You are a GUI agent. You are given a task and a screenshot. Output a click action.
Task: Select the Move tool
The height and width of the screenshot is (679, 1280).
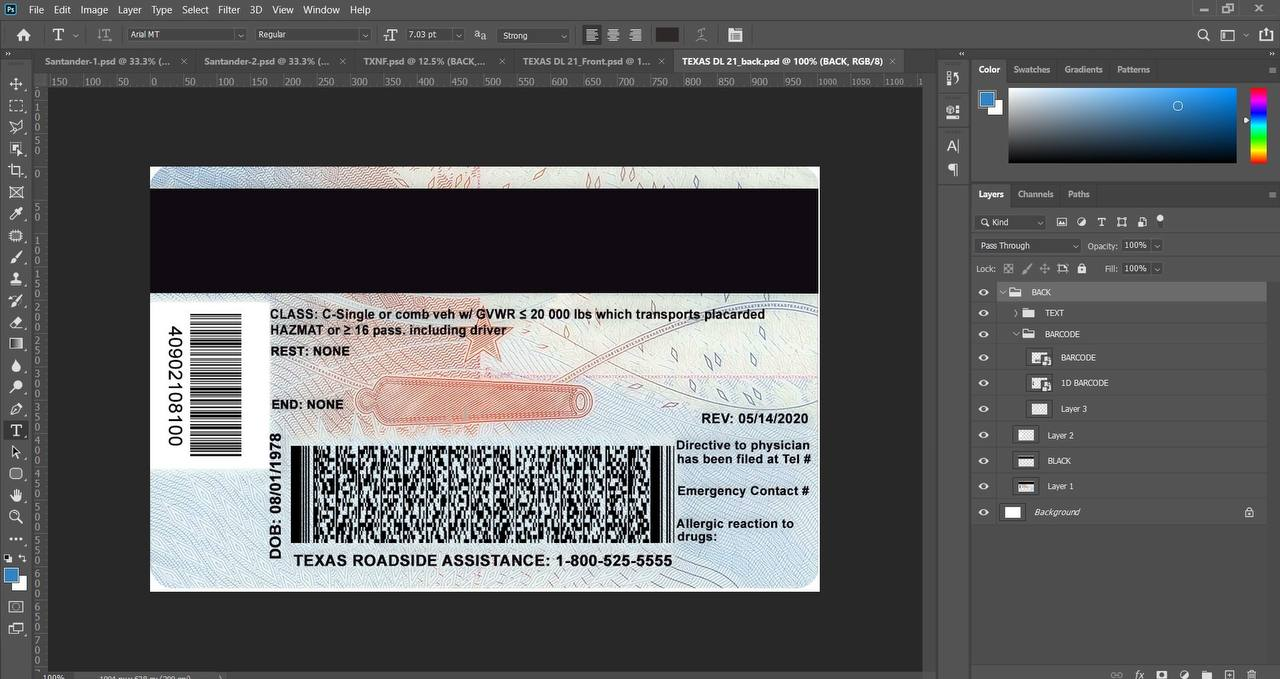pyautogui.click(x=16, y=84)
